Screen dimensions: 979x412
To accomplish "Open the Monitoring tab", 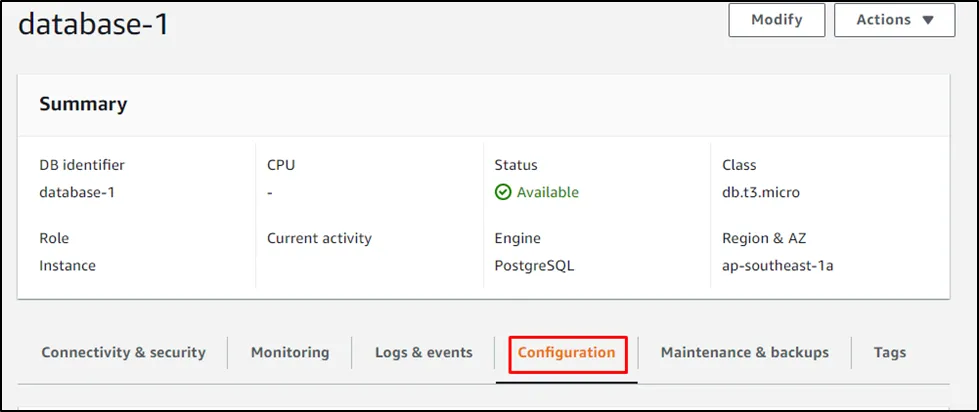I will pos(290,352).
